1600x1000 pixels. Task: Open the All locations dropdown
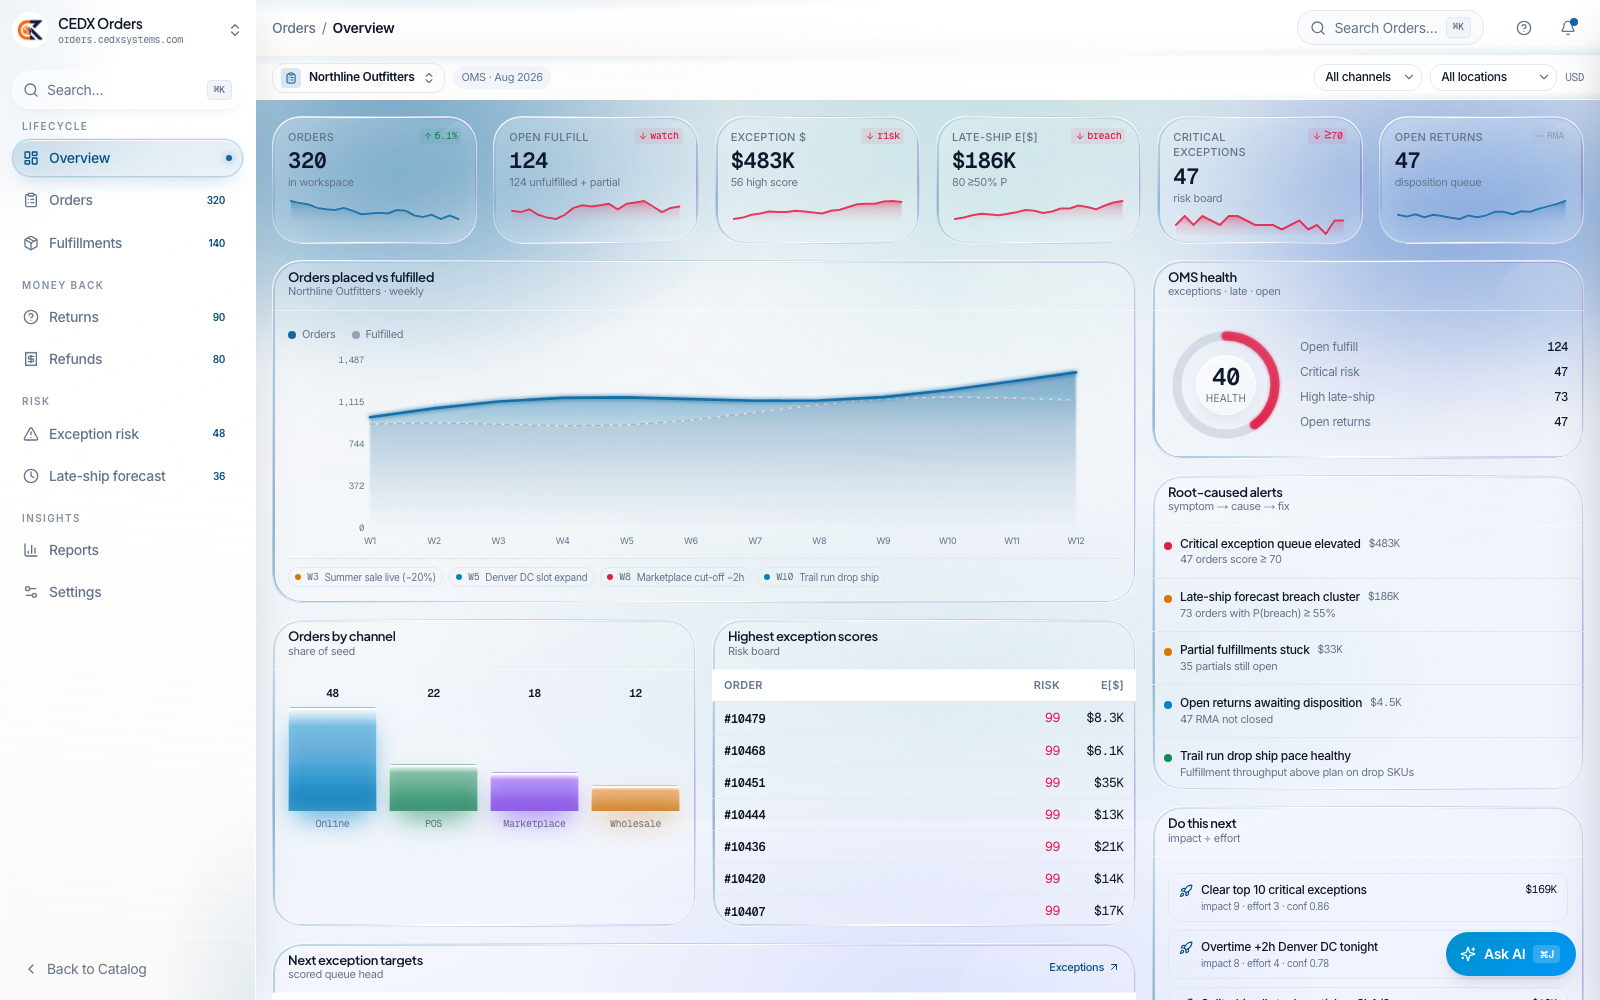[1493, 77]
